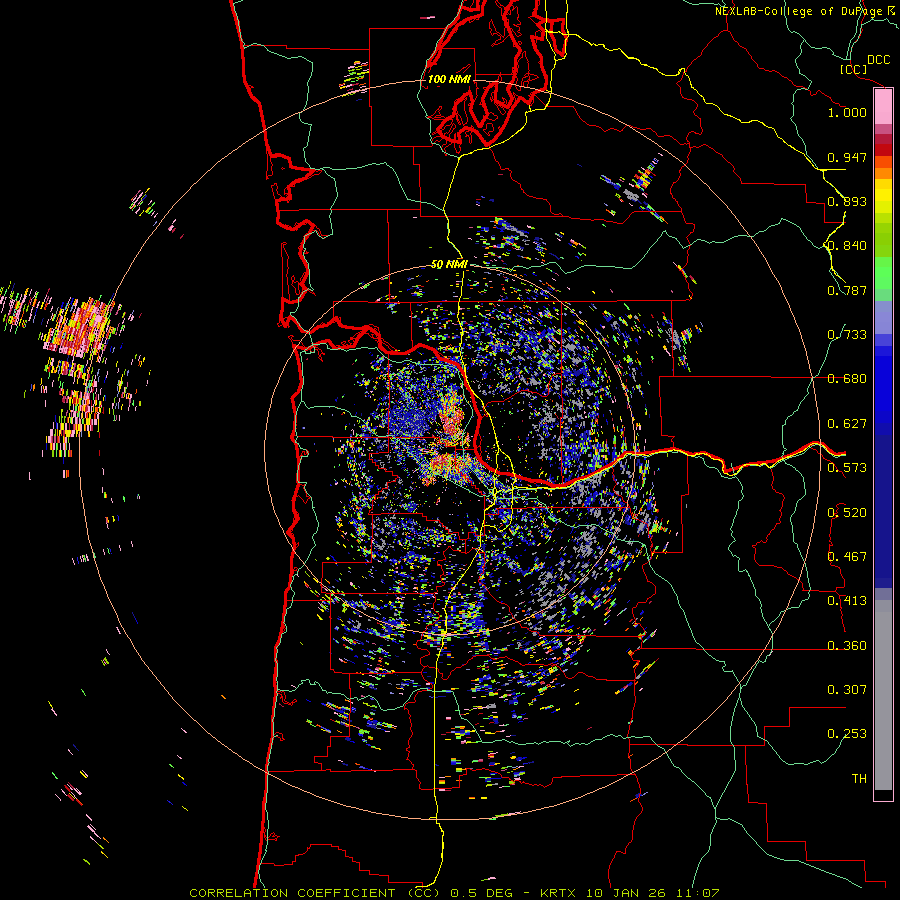Select the 0.360 scale value
The image size is (900, 900).
tap(847, 645)
